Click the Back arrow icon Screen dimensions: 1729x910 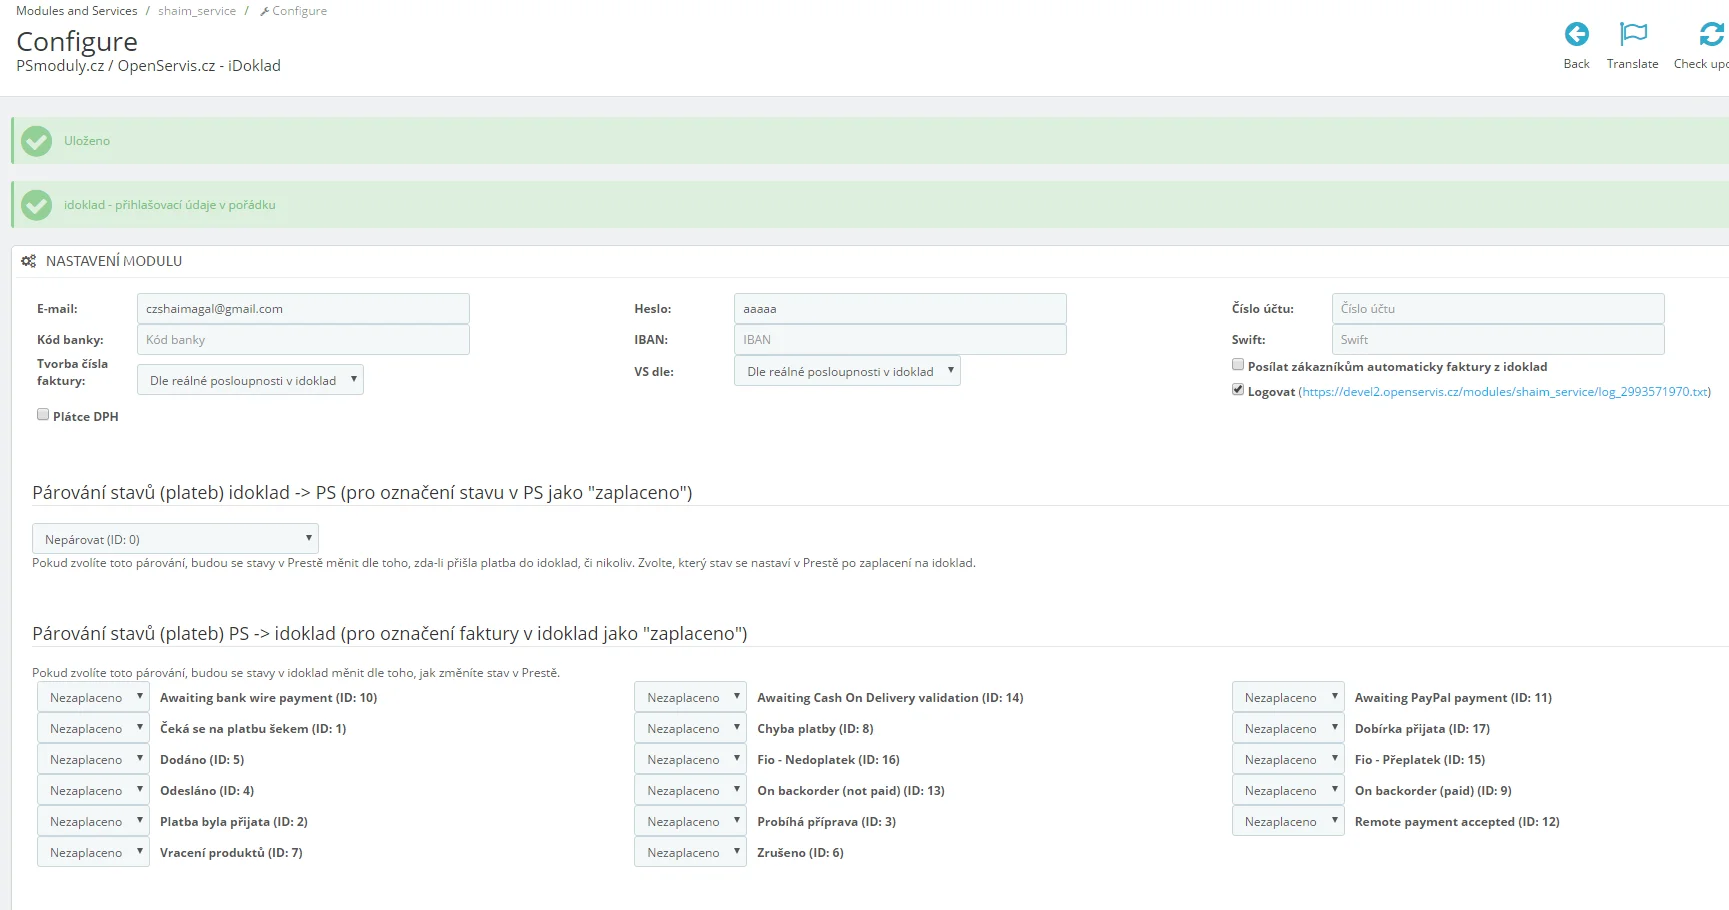click(x=1576, y=35)
